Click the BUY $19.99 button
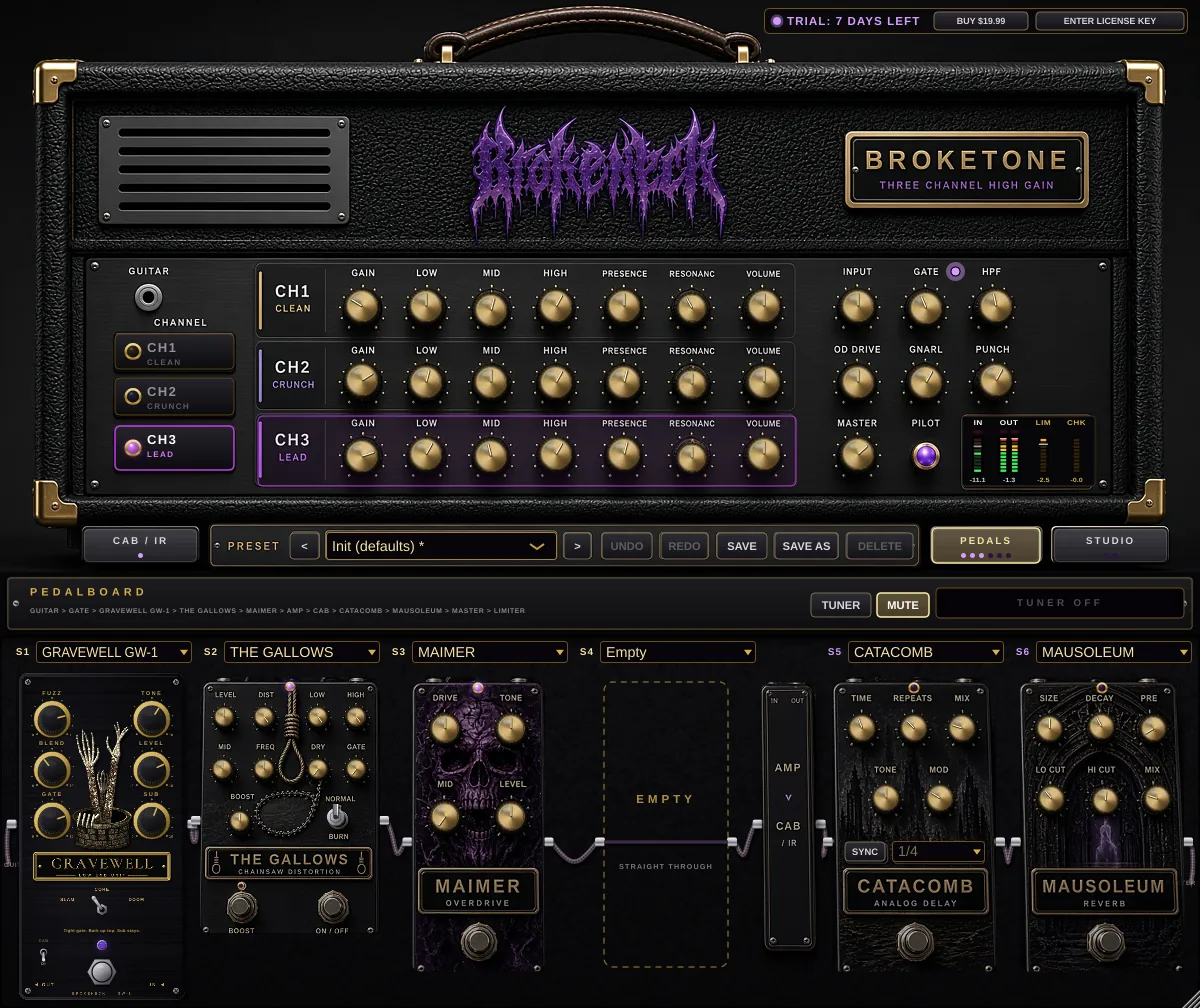Screen dimensions: 1200x1008 (x=981, y=21)
